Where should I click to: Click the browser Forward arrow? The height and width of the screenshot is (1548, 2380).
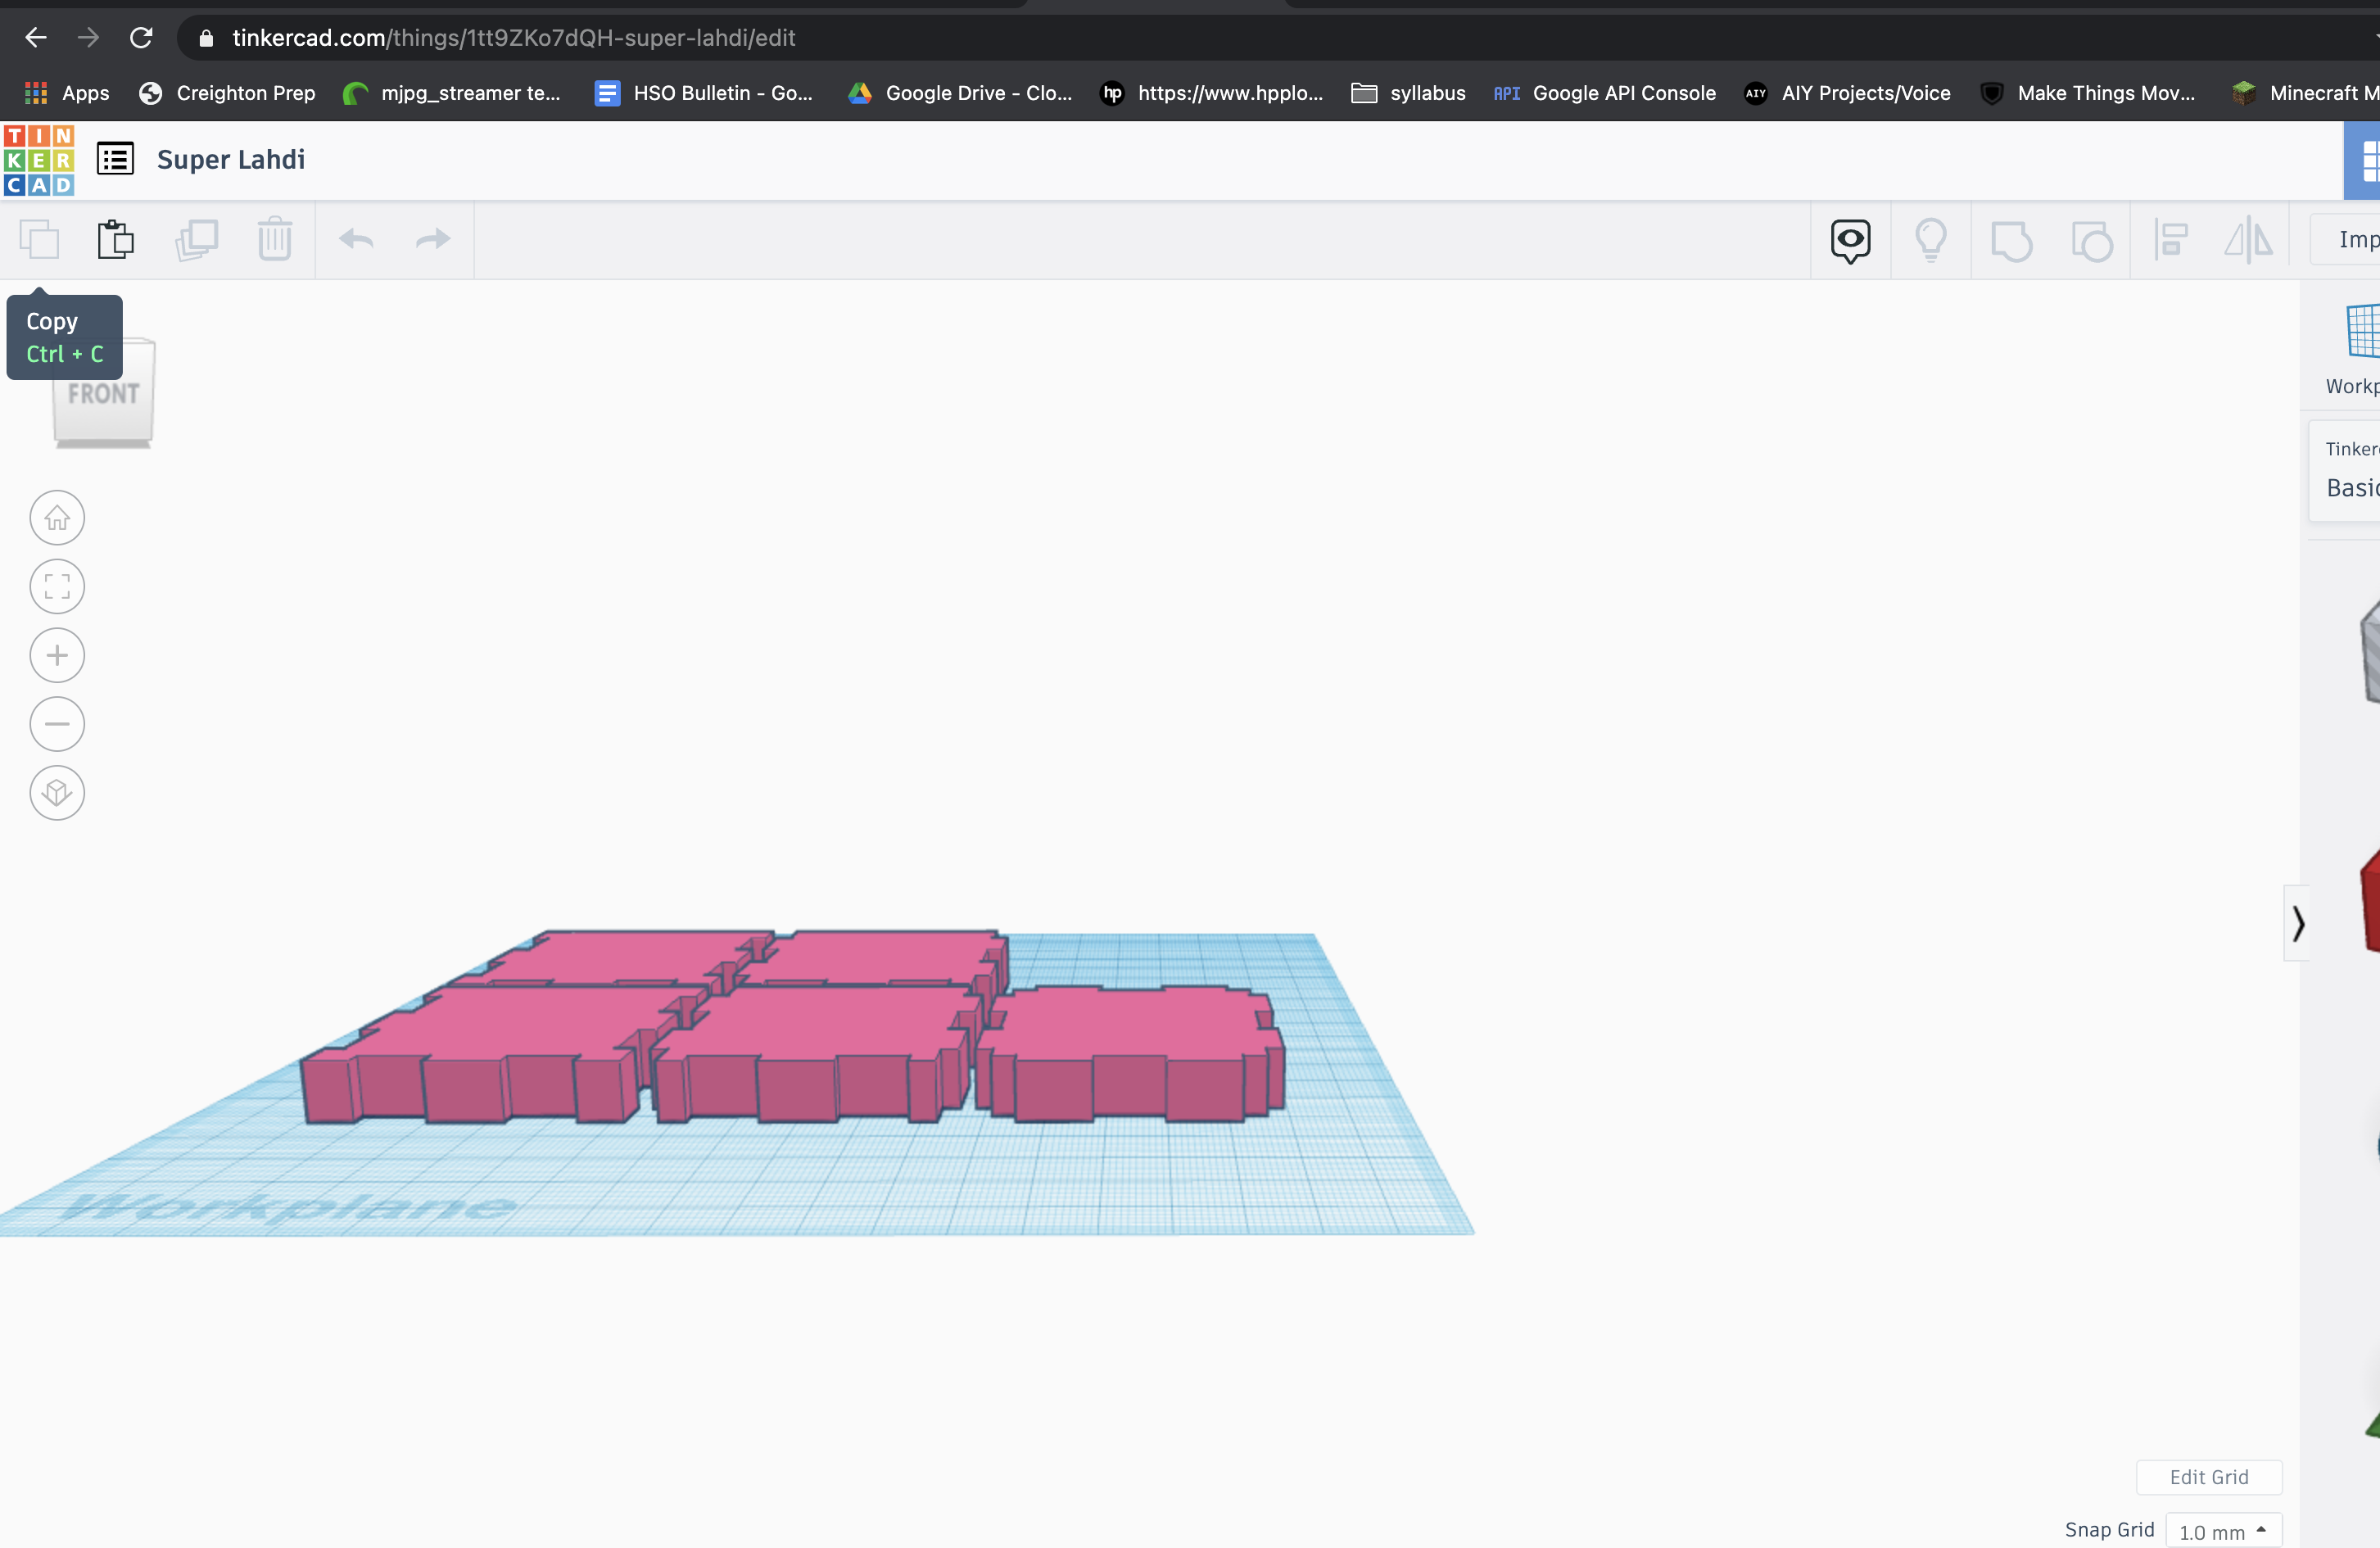[88, 38]
